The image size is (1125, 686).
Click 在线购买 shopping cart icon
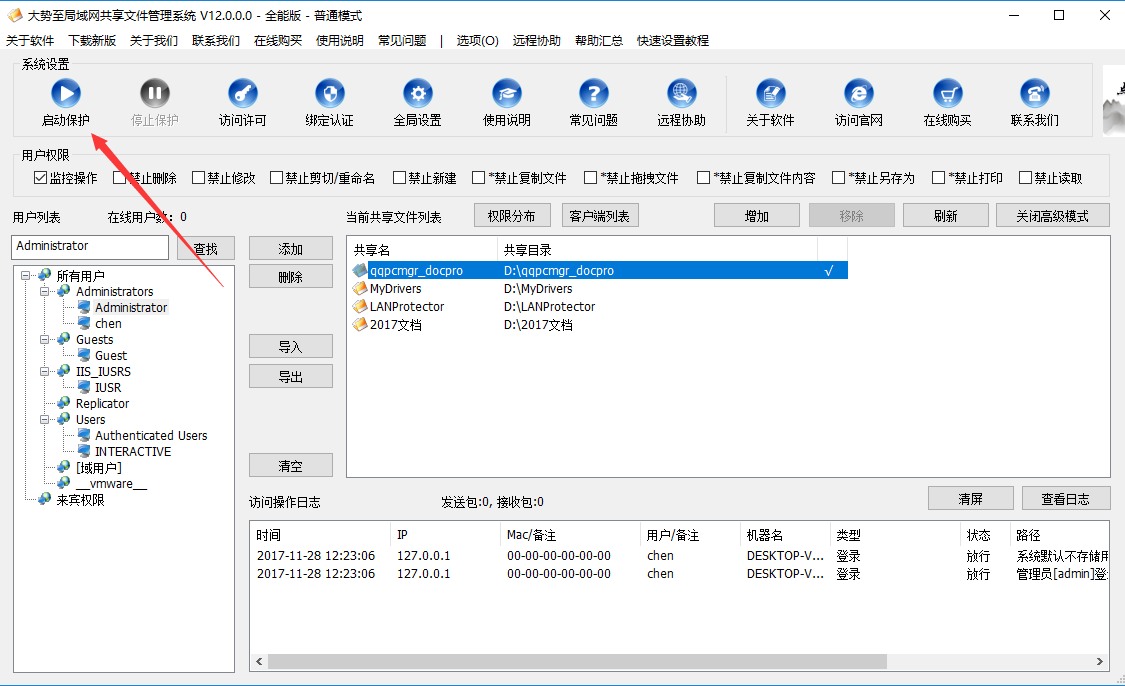pos(947,95)
